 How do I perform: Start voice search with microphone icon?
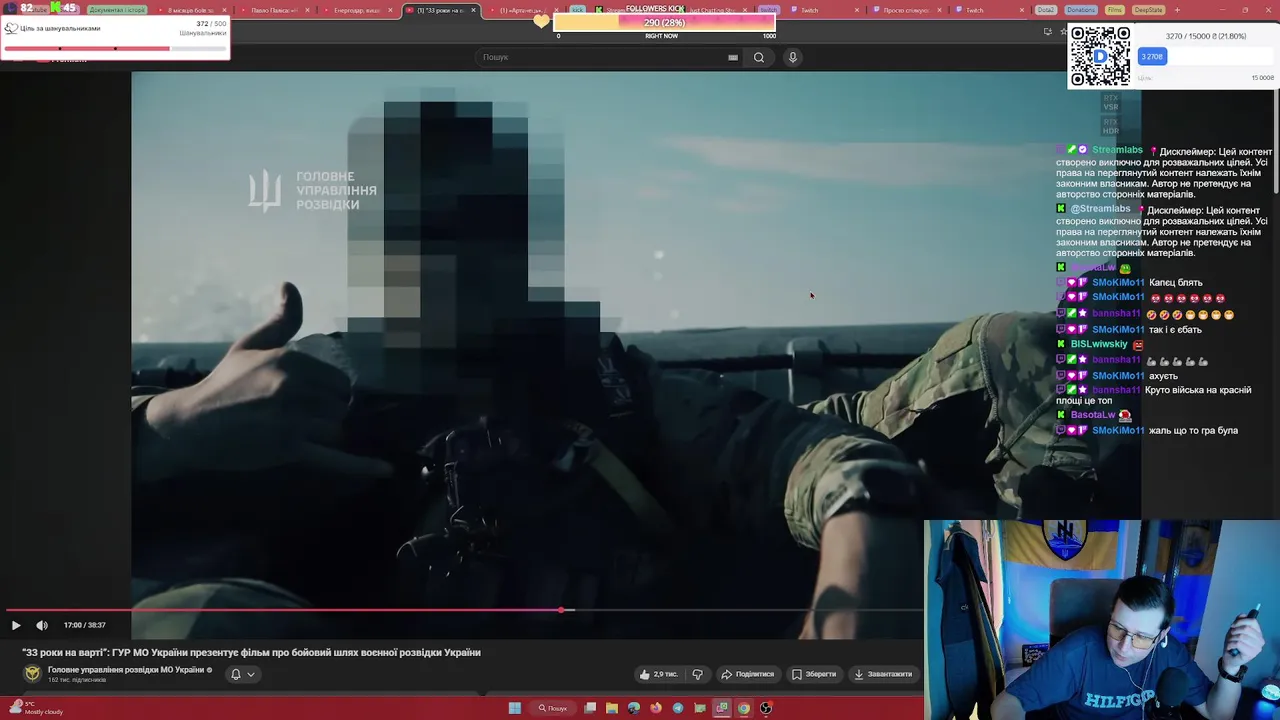(x=793, y=57)
